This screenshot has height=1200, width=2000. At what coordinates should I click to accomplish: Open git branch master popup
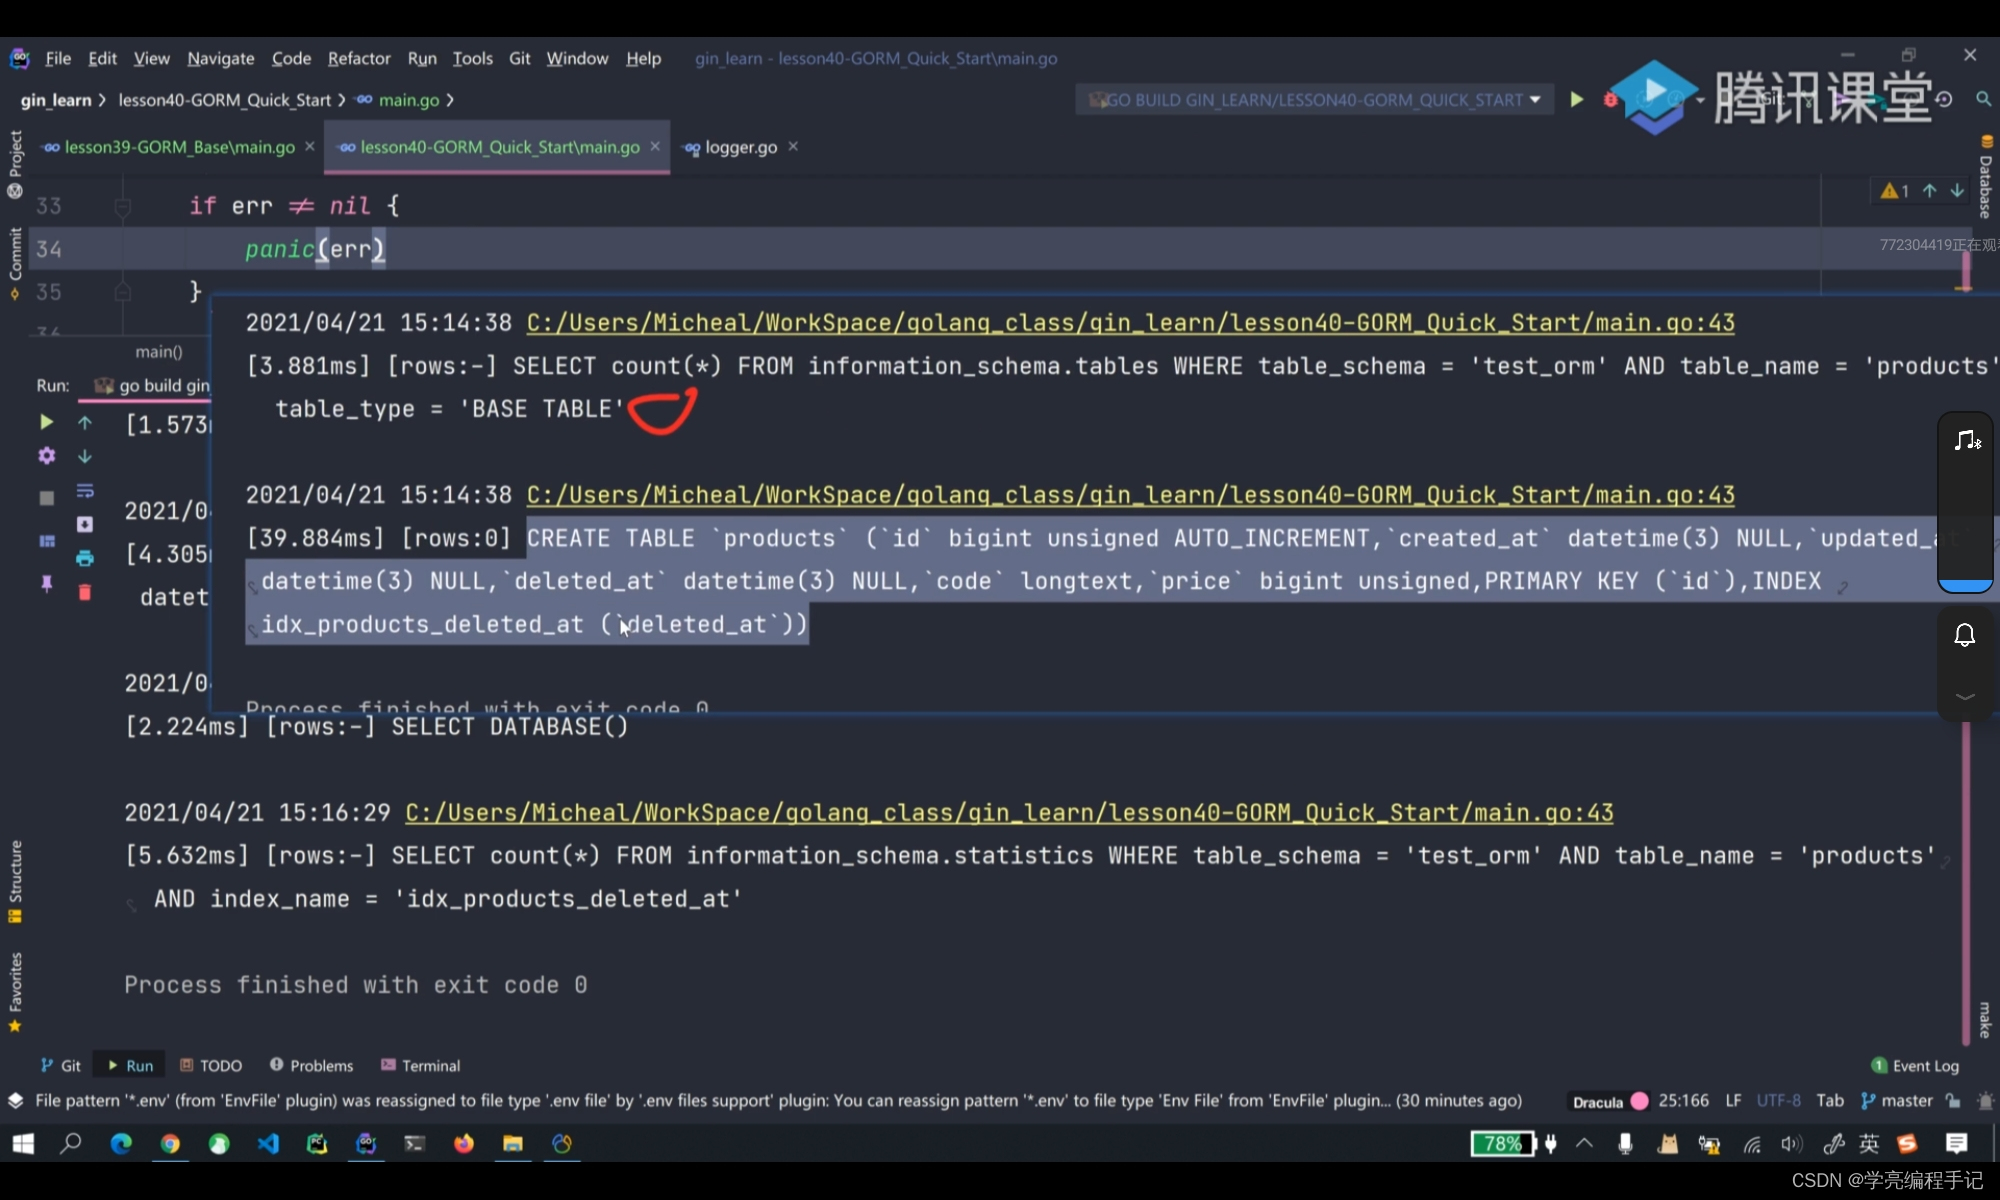tap(1897, 1101)
